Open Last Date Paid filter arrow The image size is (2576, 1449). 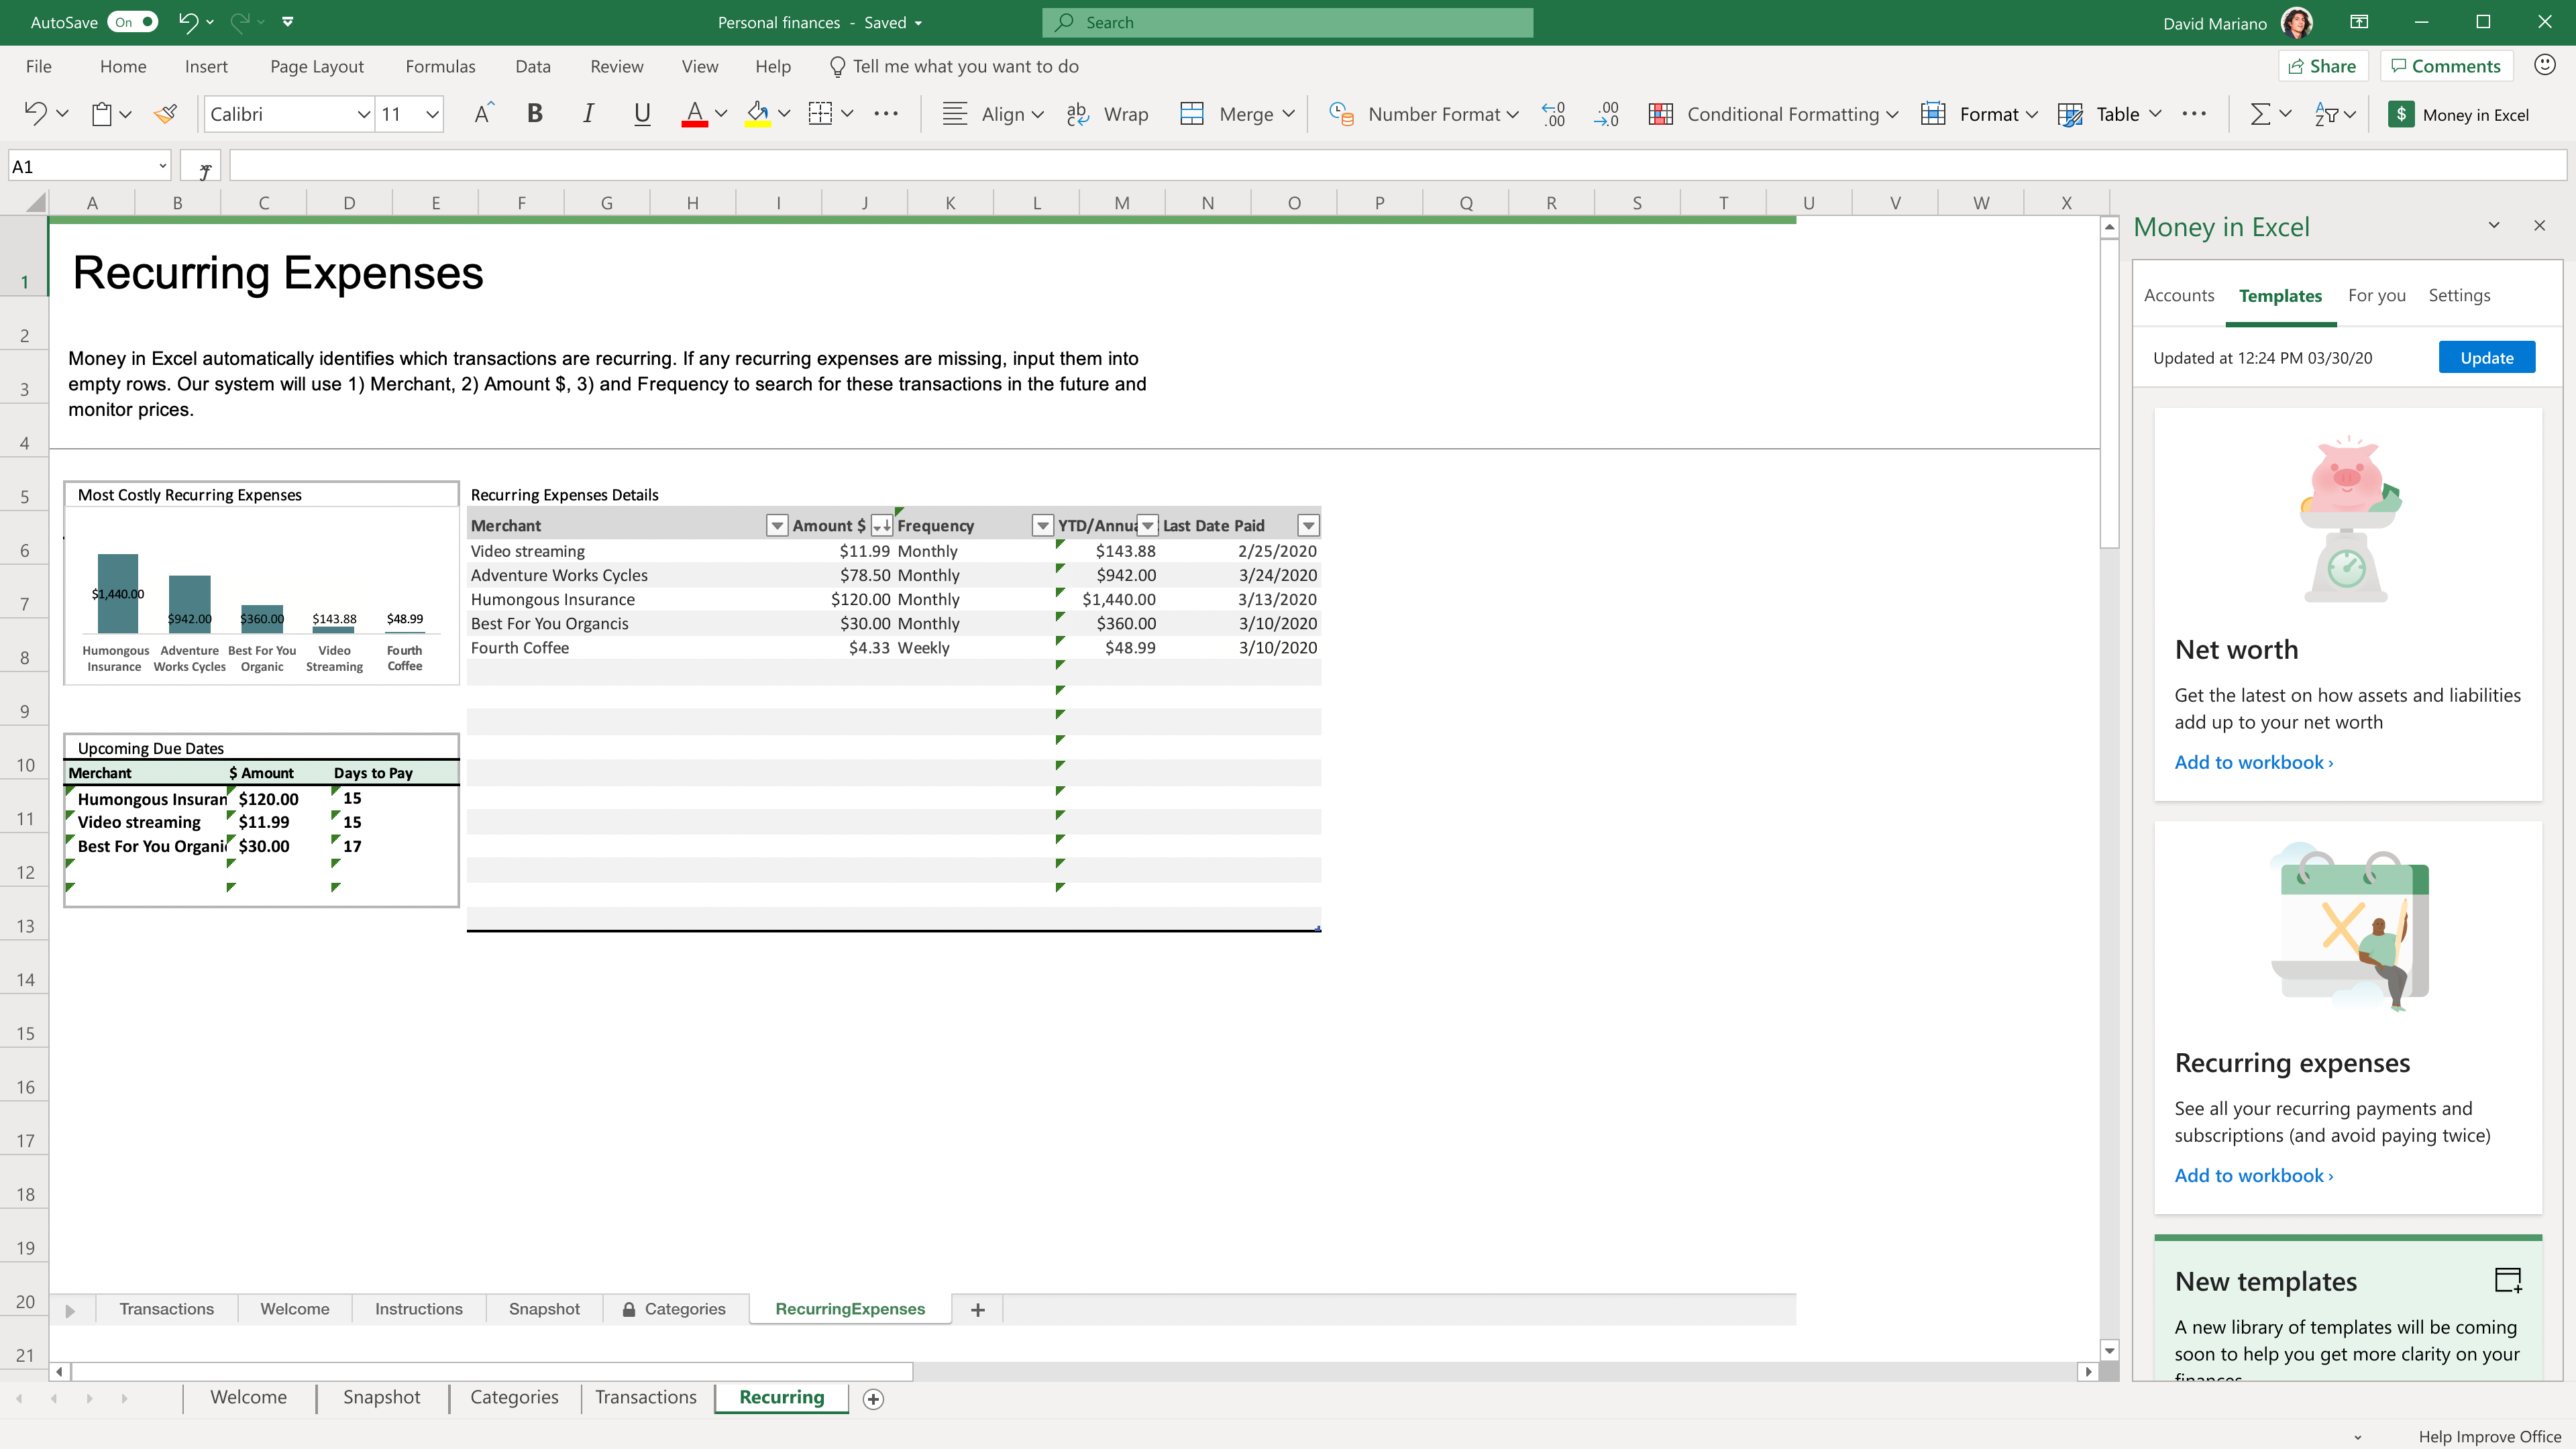[x=1308, y=525]
